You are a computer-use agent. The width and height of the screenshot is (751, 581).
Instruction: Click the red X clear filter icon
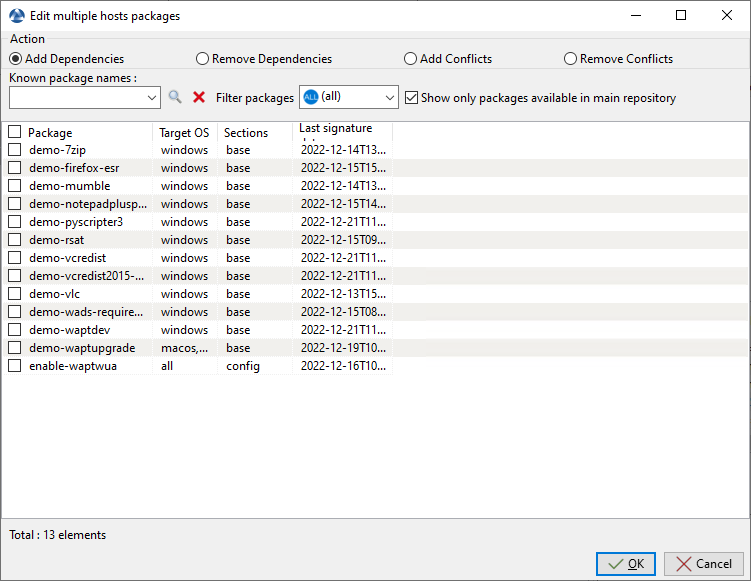[x=199, y=97]
